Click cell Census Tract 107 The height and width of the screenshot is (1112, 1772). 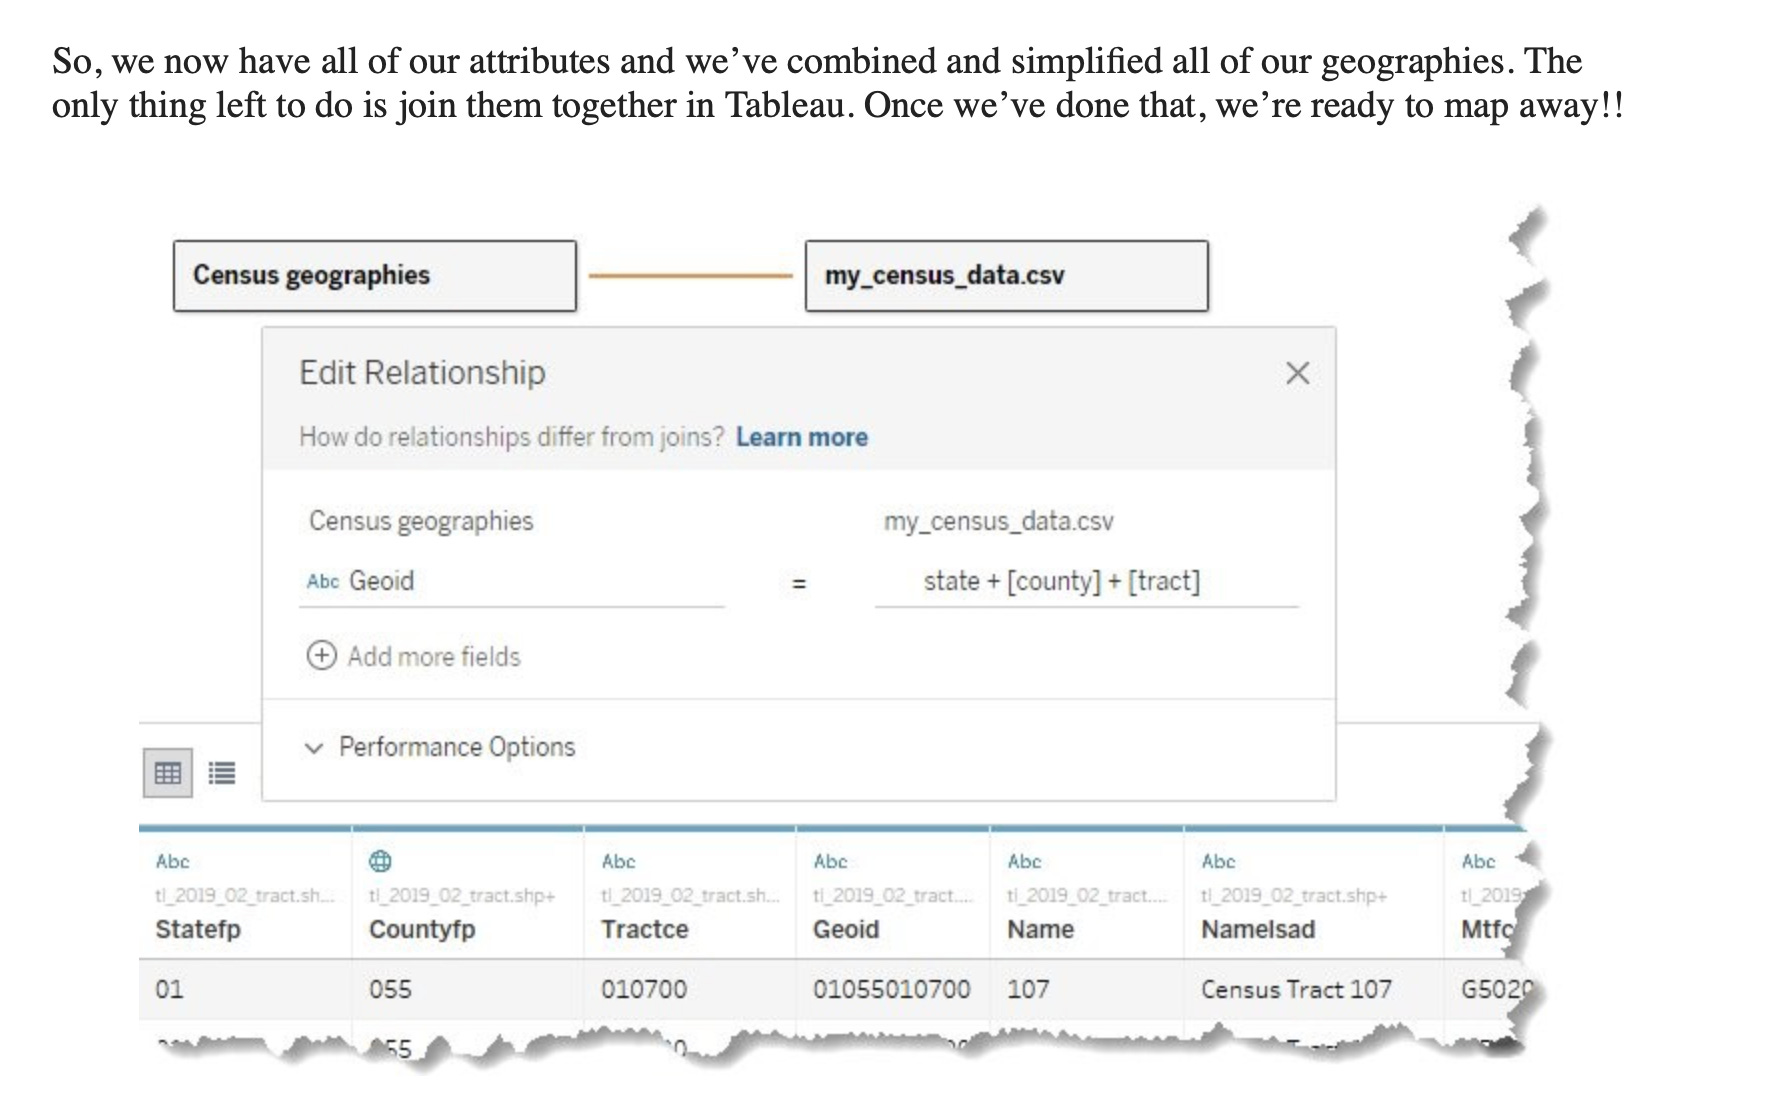pos(1296,989)
